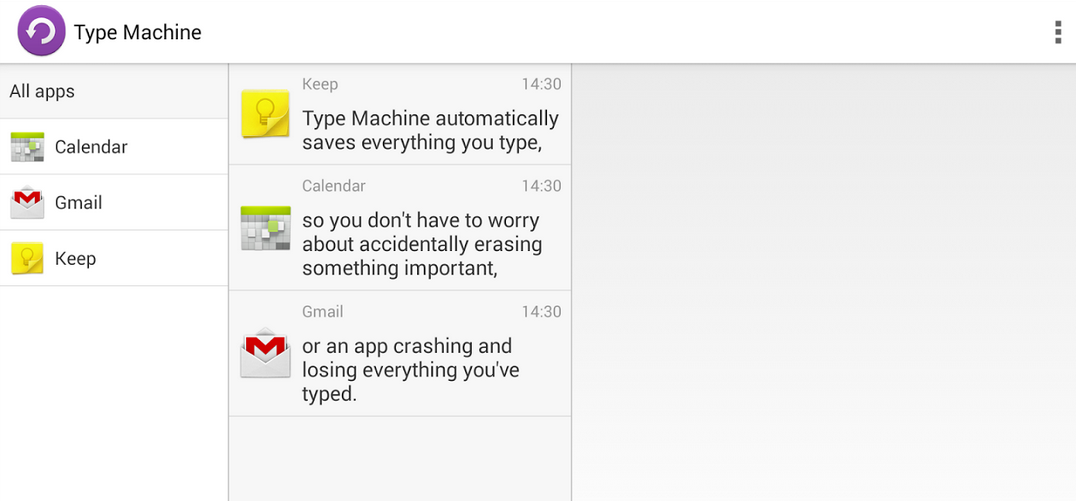Click the Keep lightbulb icon in the sidebar
Image resolution: width=1076 pixels, height=501 pixels.
(27, 259)
